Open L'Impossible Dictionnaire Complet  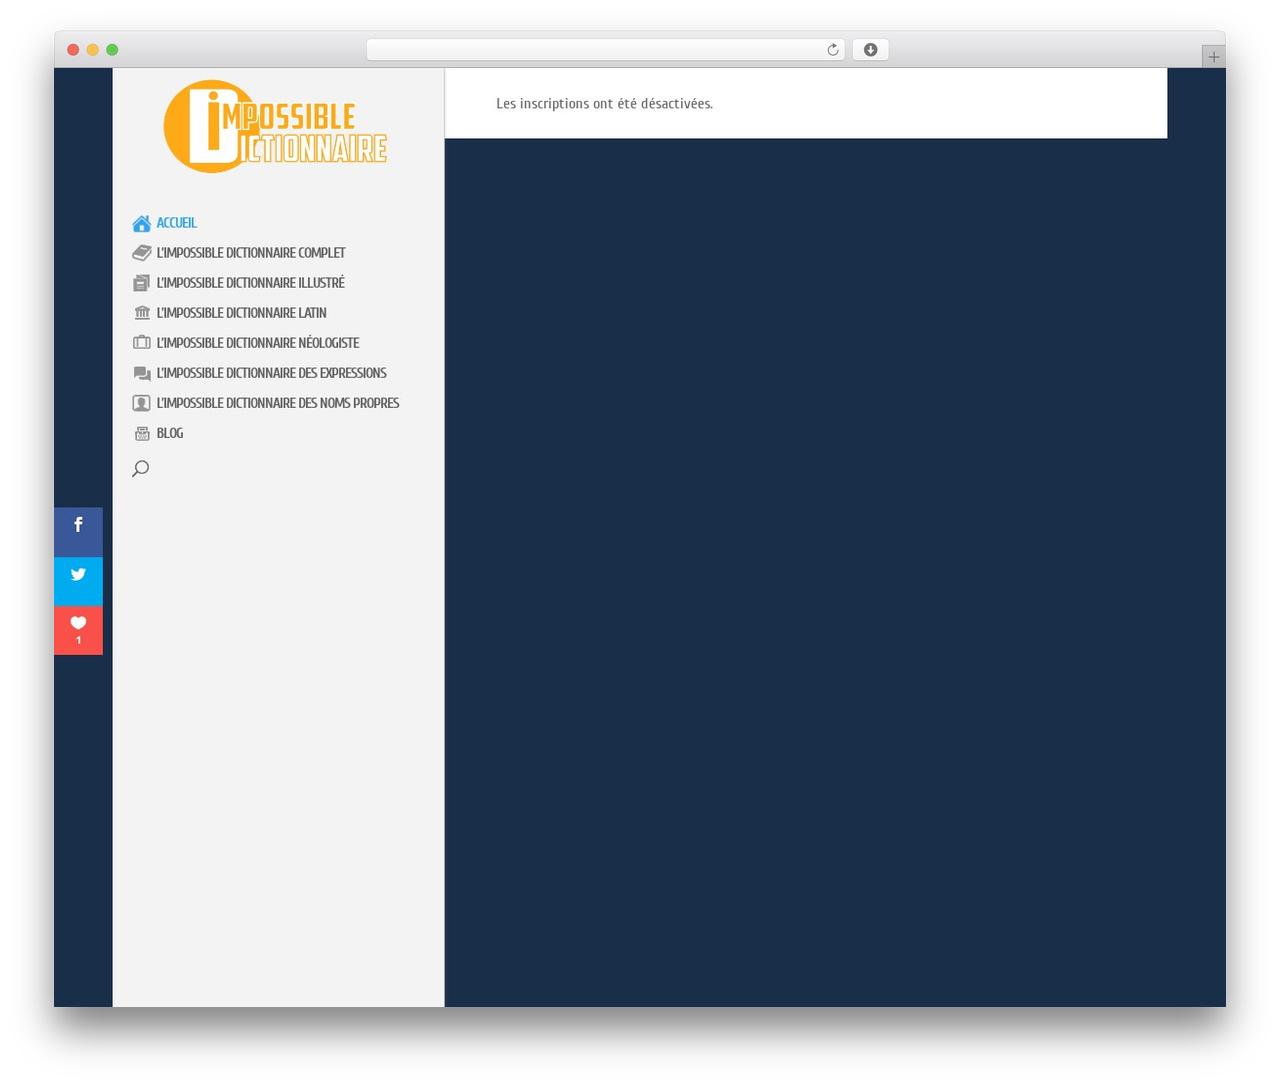point(251,253)
